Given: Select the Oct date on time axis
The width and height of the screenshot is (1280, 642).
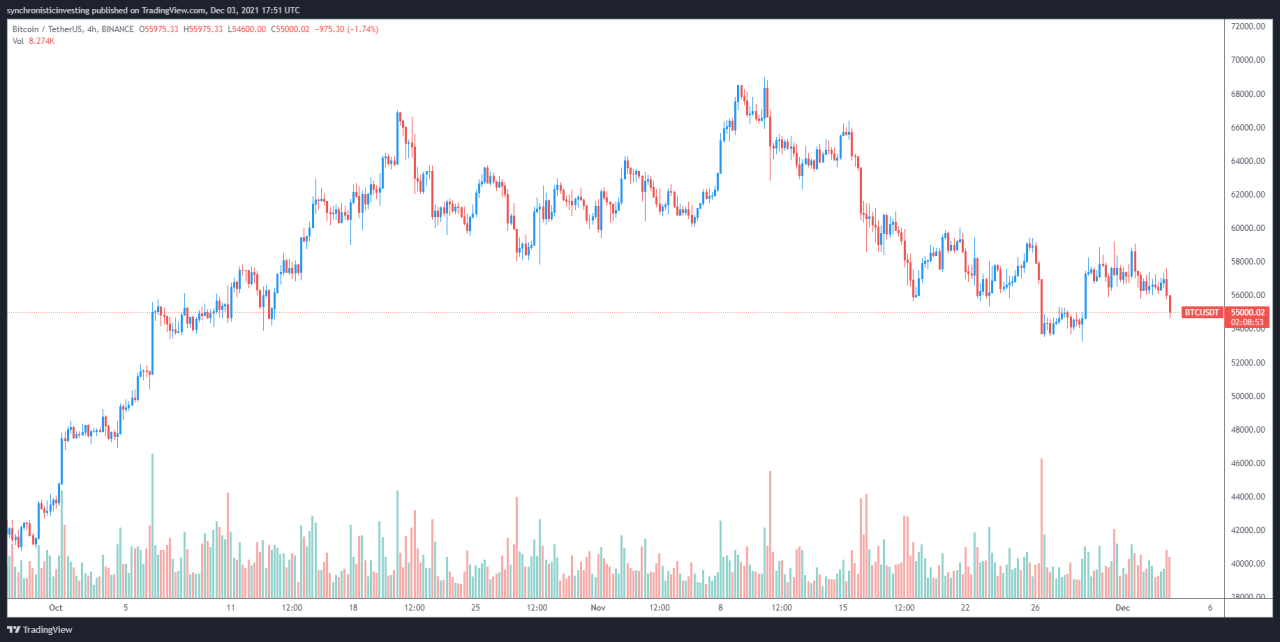Looking at the screenshot, I should pyautogui.click(x=55, y=607).
